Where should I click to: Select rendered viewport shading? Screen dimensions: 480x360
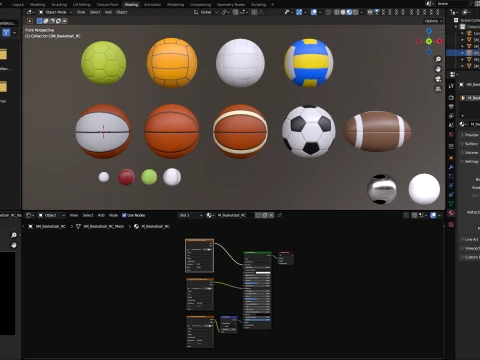click(x=355, y=12)
